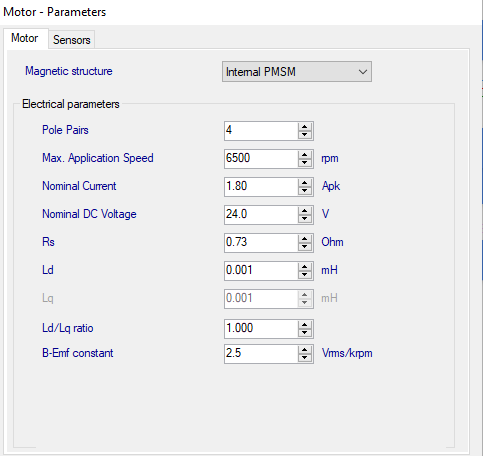
Task: Decrease Pole Pairs with down arrow
Action: (x=305, y=135)
